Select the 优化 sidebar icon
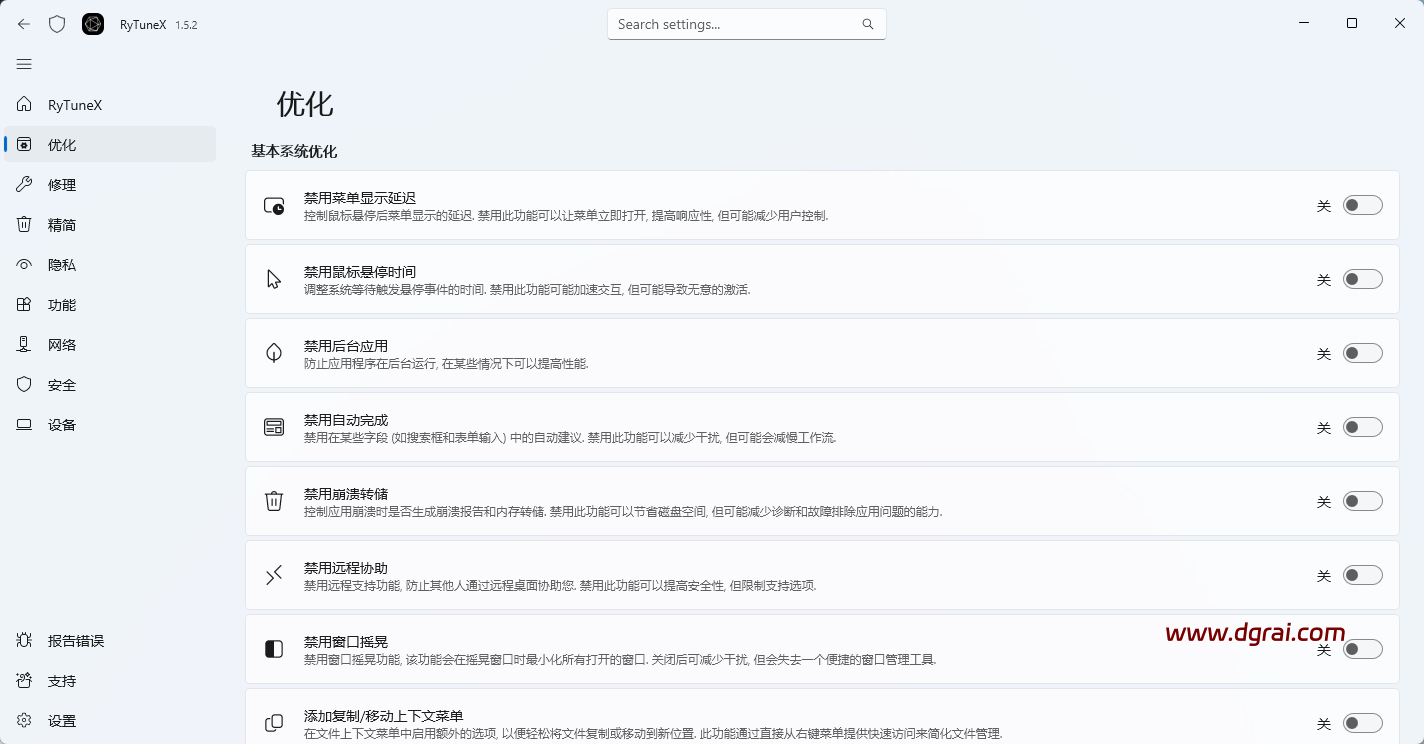This screenshot has height=744, width=1424. point(24,144)
